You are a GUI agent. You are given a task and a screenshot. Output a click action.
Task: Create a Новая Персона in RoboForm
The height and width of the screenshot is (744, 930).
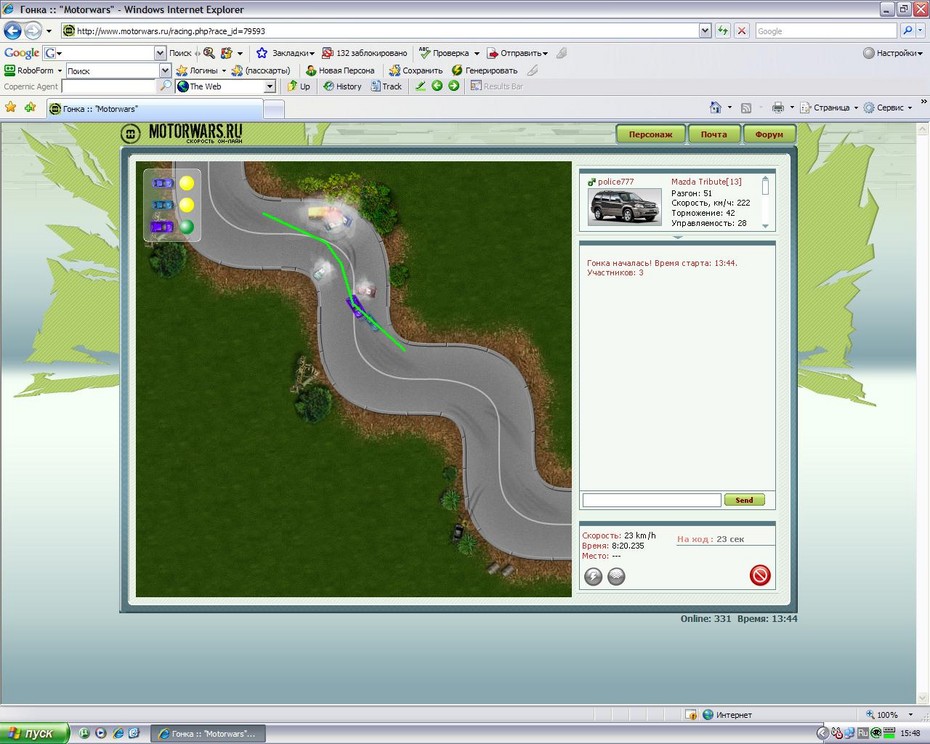(x=340, y=70)
